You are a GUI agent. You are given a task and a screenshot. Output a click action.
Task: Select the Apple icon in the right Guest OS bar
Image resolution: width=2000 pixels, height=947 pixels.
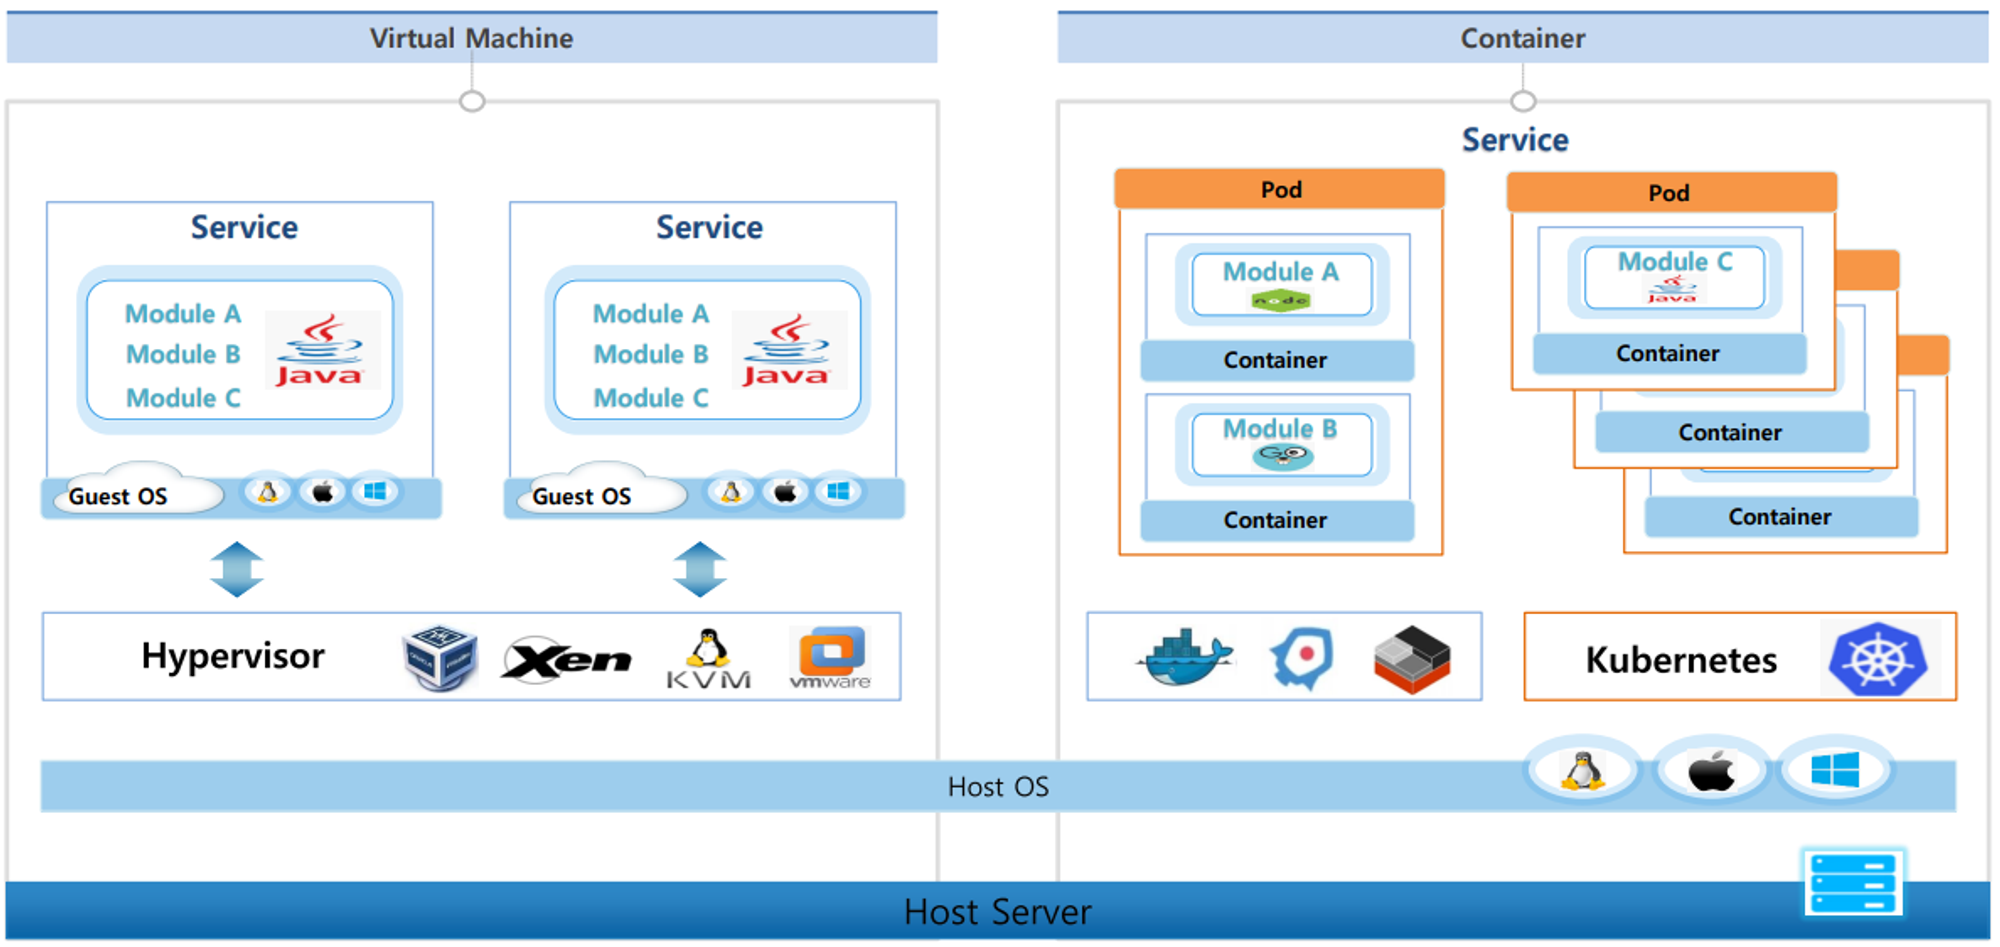786,492
